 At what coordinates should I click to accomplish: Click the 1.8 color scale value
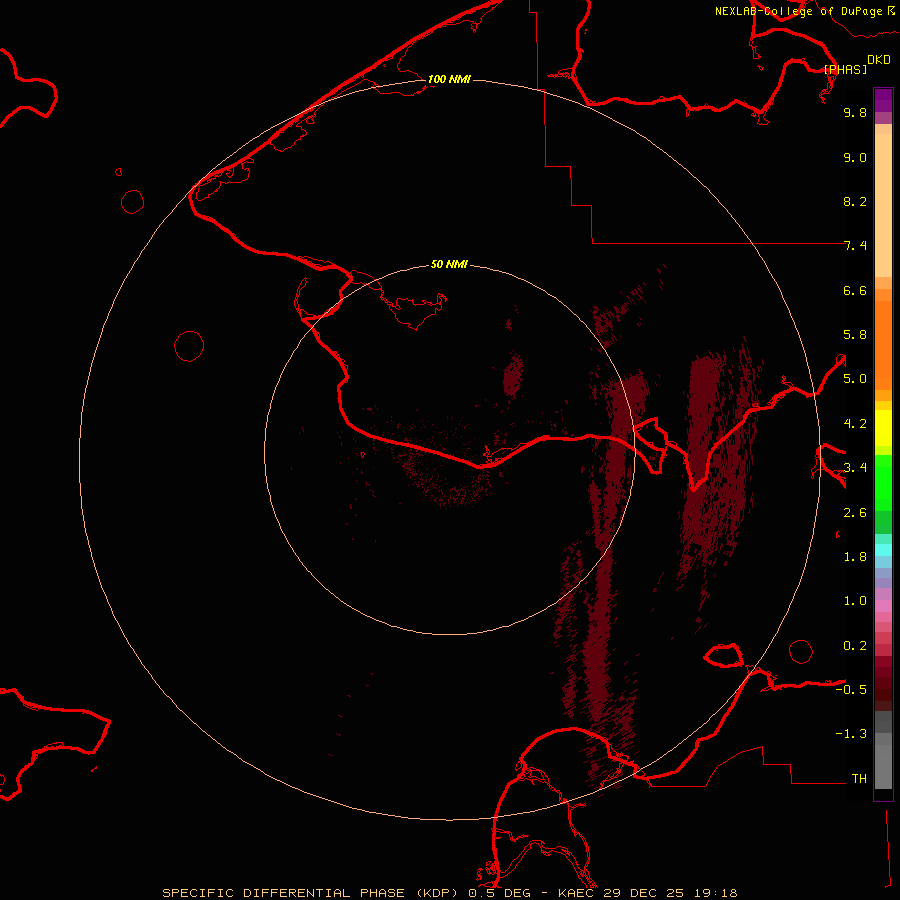[x=855, y=557]
